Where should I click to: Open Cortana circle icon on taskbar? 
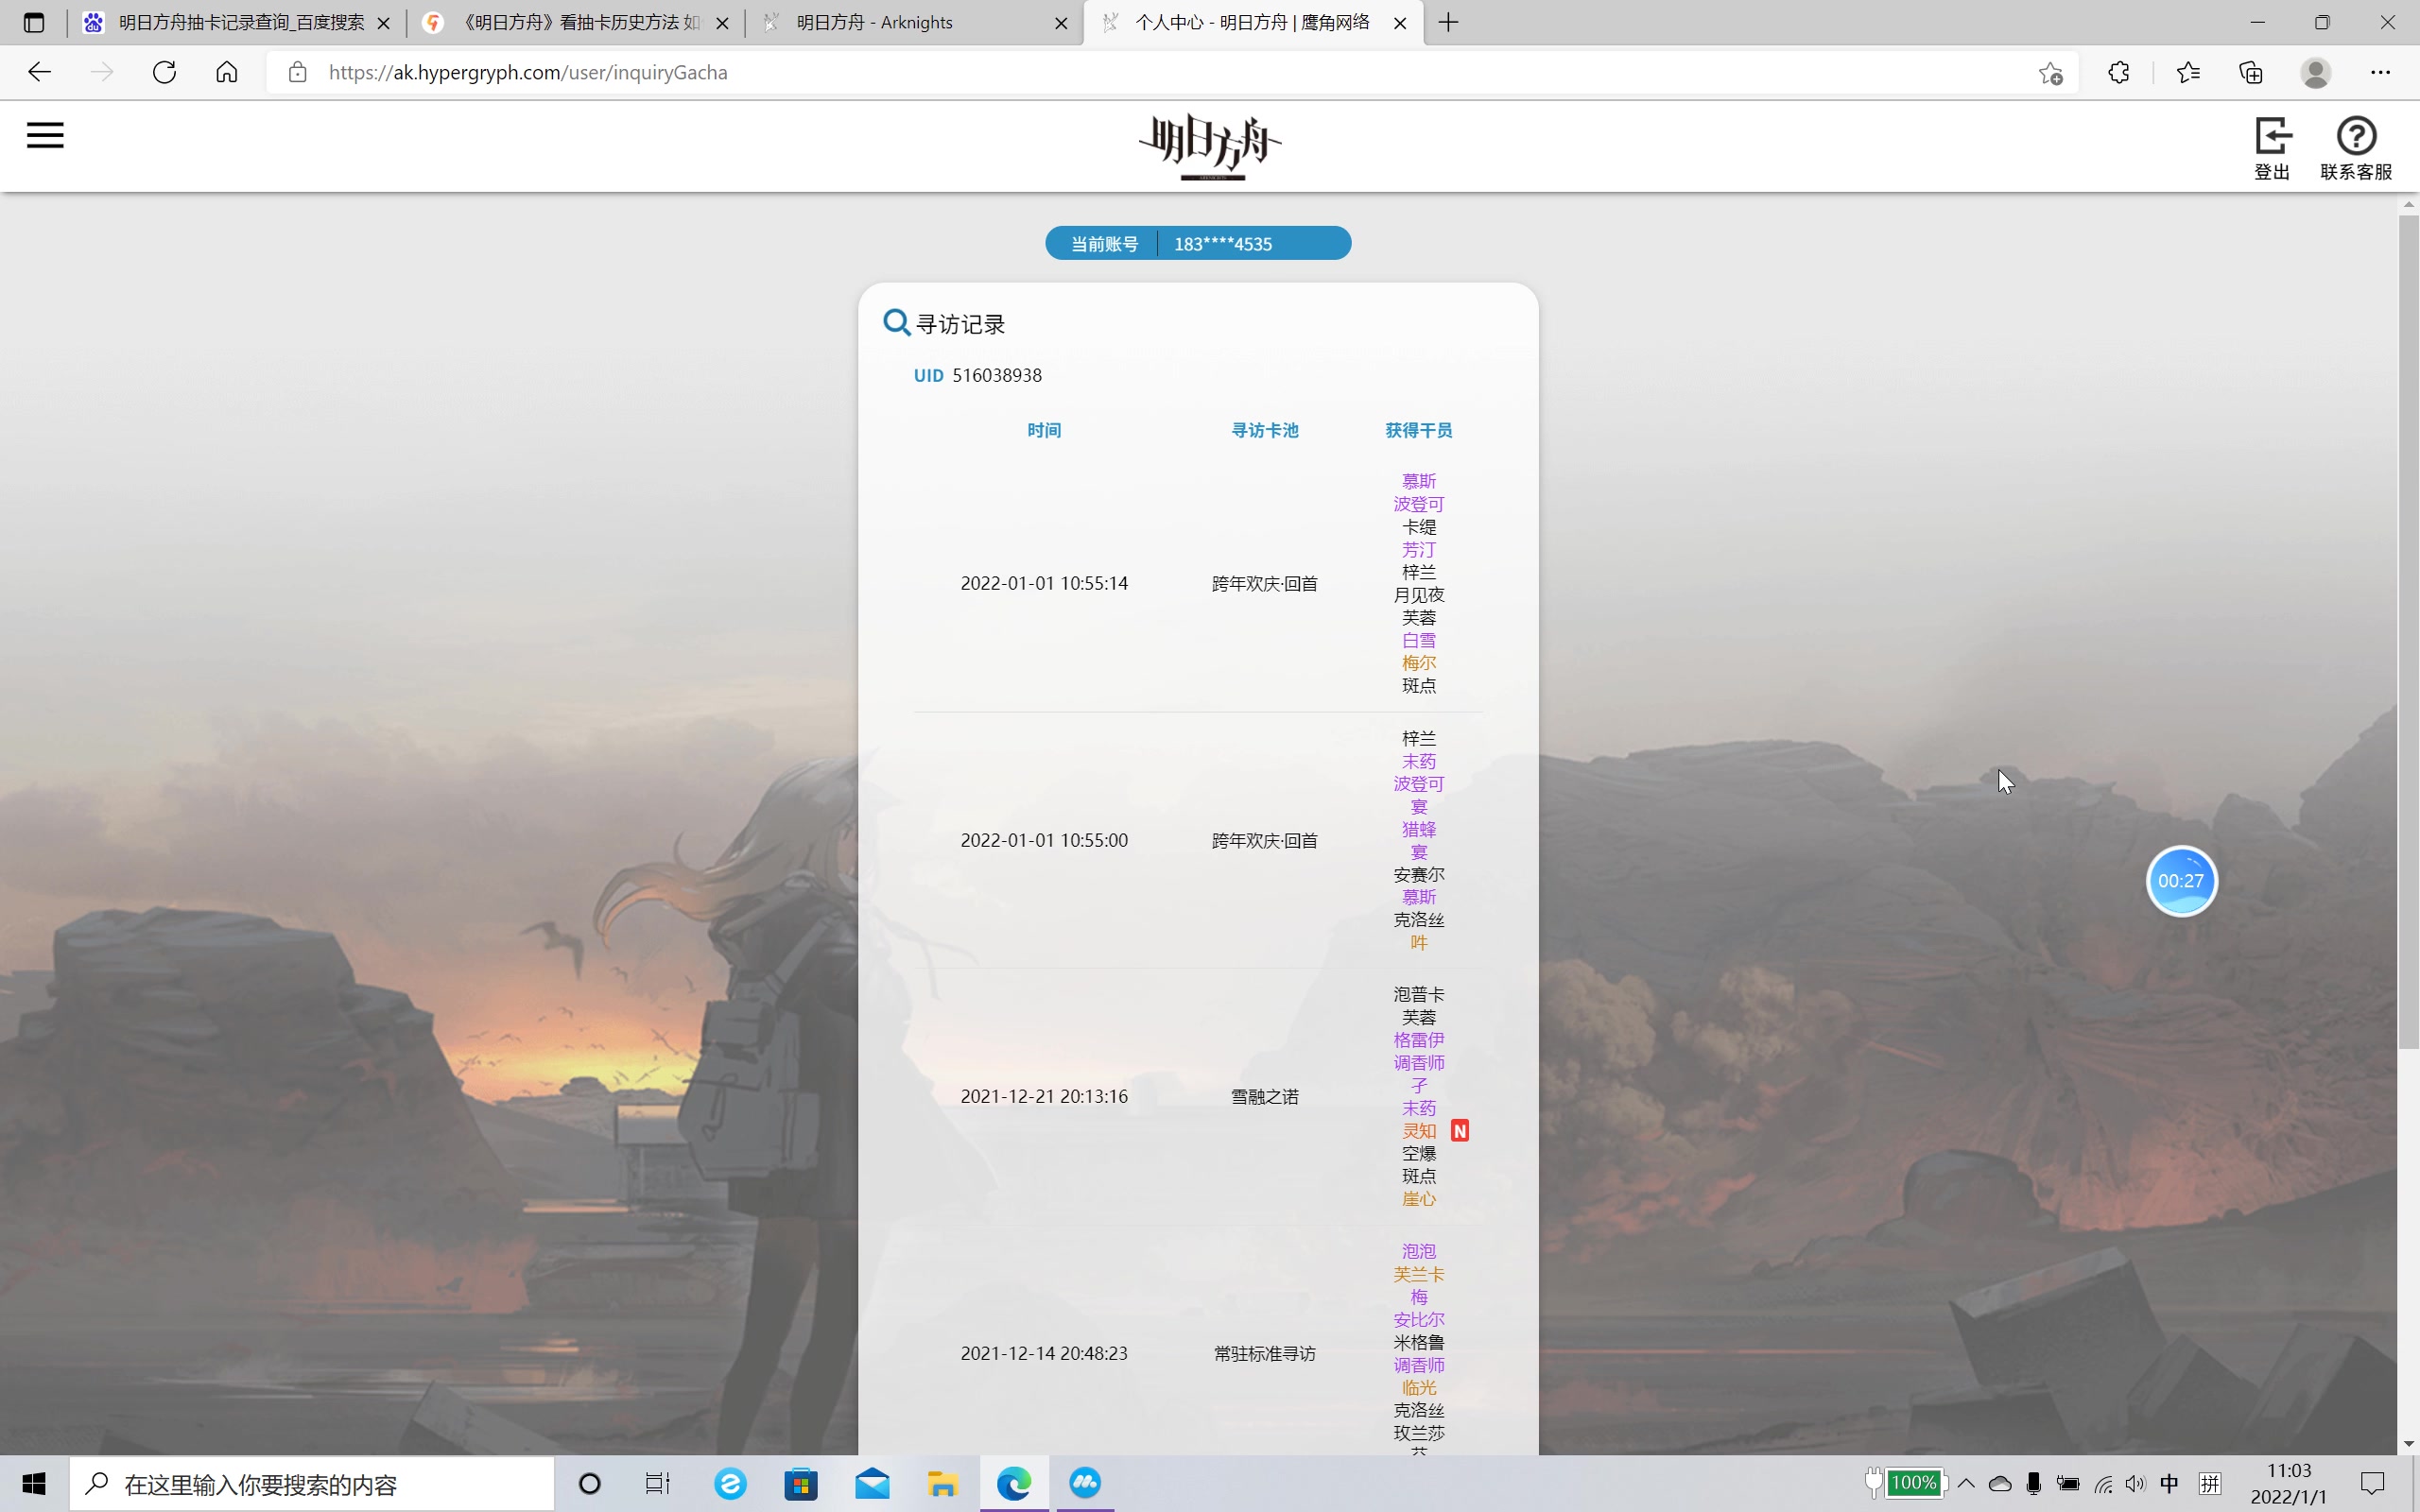(x=590, y=1483)
